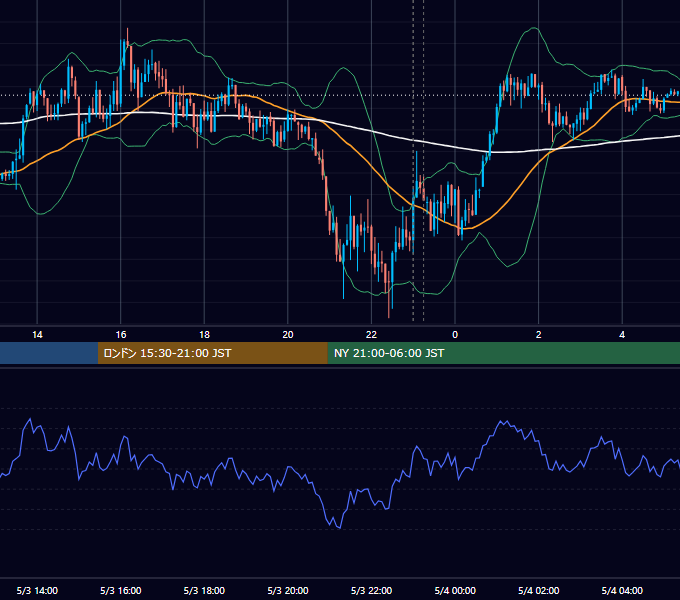Click the 5/3 22:00 time label
Viewport: 680px width, 600px height.
[x=371, y=590]
